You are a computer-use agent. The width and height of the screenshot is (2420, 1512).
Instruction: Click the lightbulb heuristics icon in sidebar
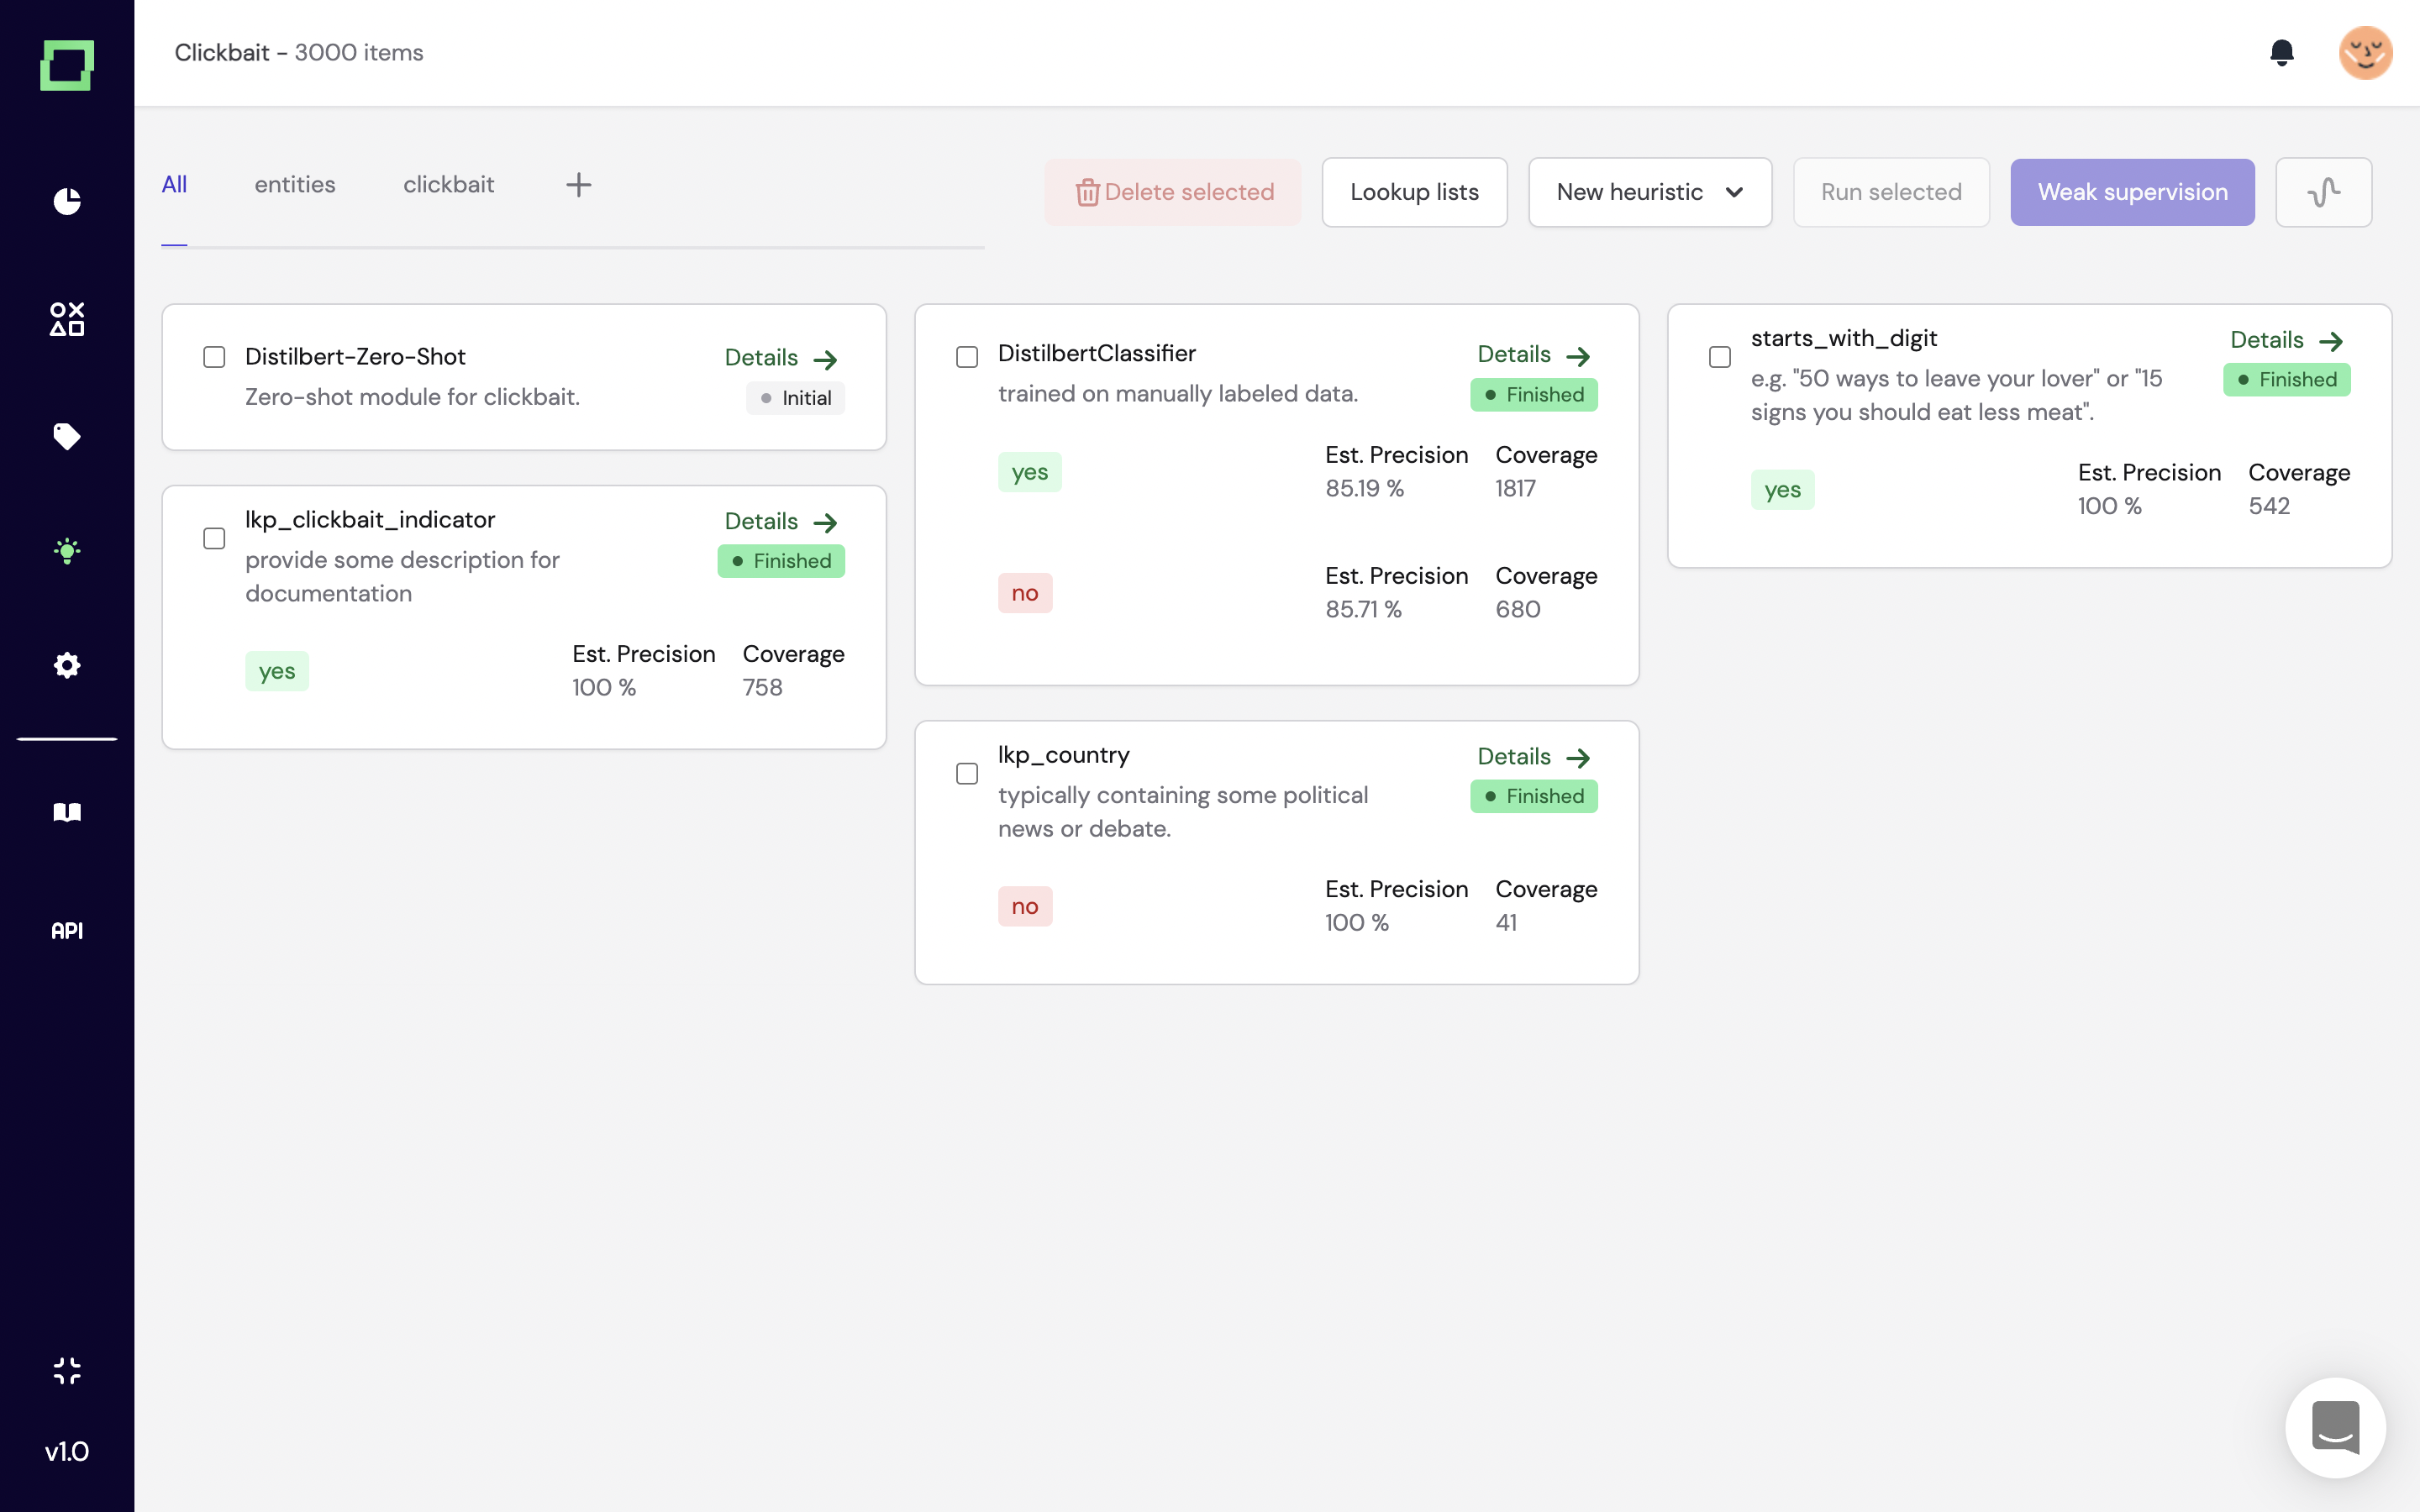tap(67, 551)
